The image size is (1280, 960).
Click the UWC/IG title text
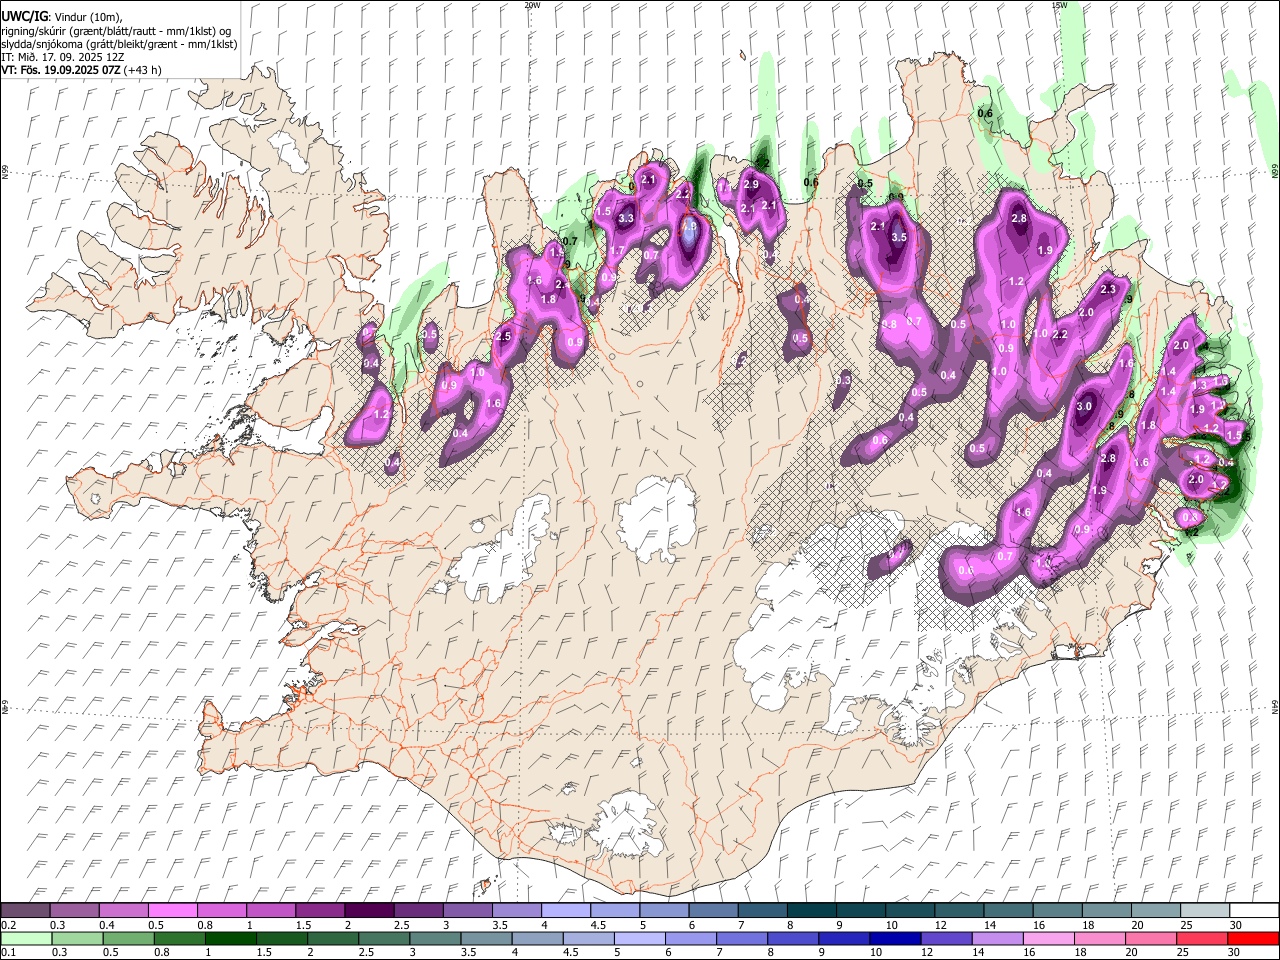23,16
